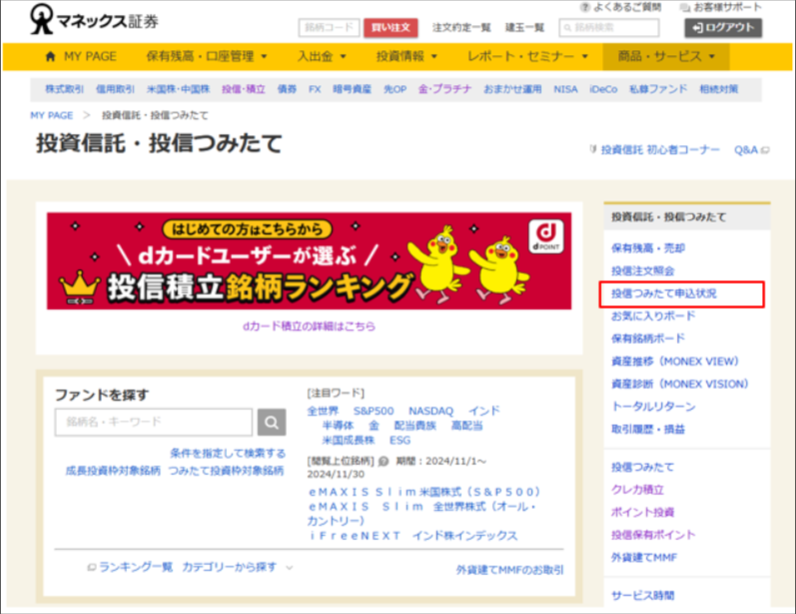Select 相続対策 in sub navigation
796x614 pixels.
pos(718,89)
